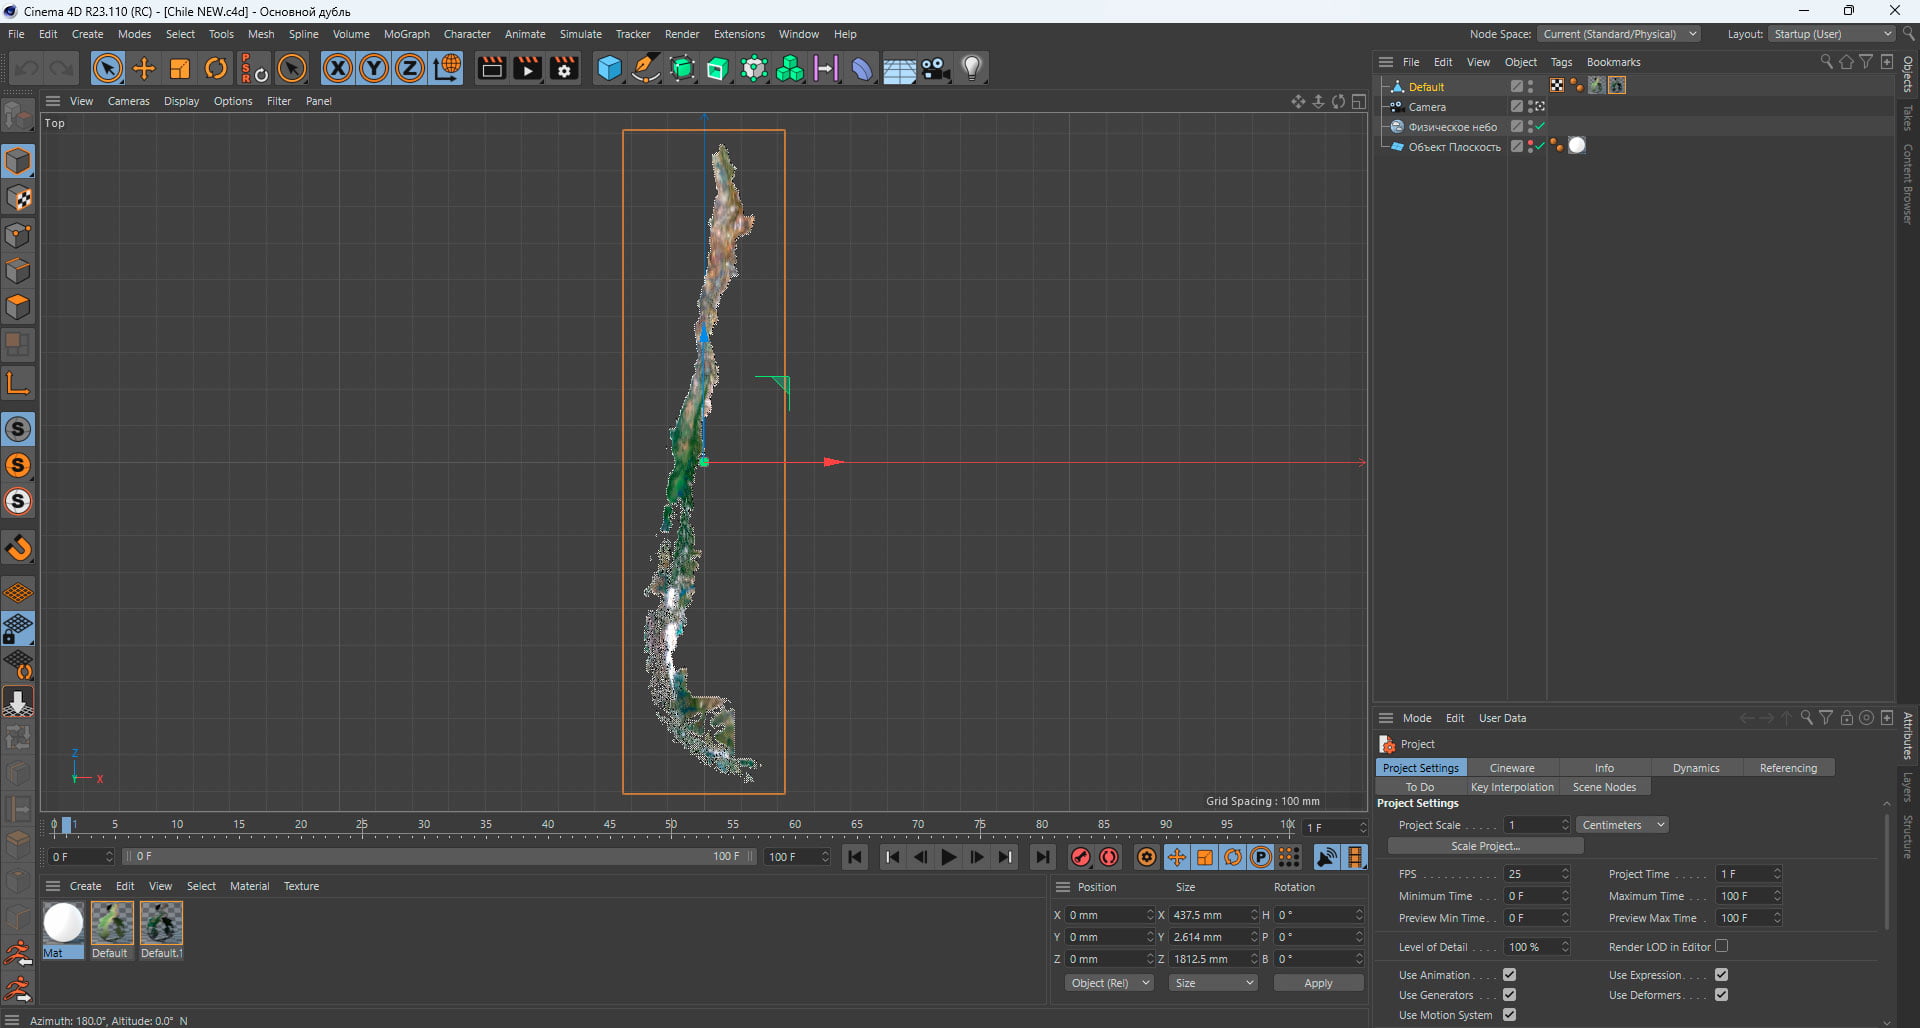Screen dimensions: 1920x1028
Task: Click the FPS stepper arrows
Action: 1565,874
